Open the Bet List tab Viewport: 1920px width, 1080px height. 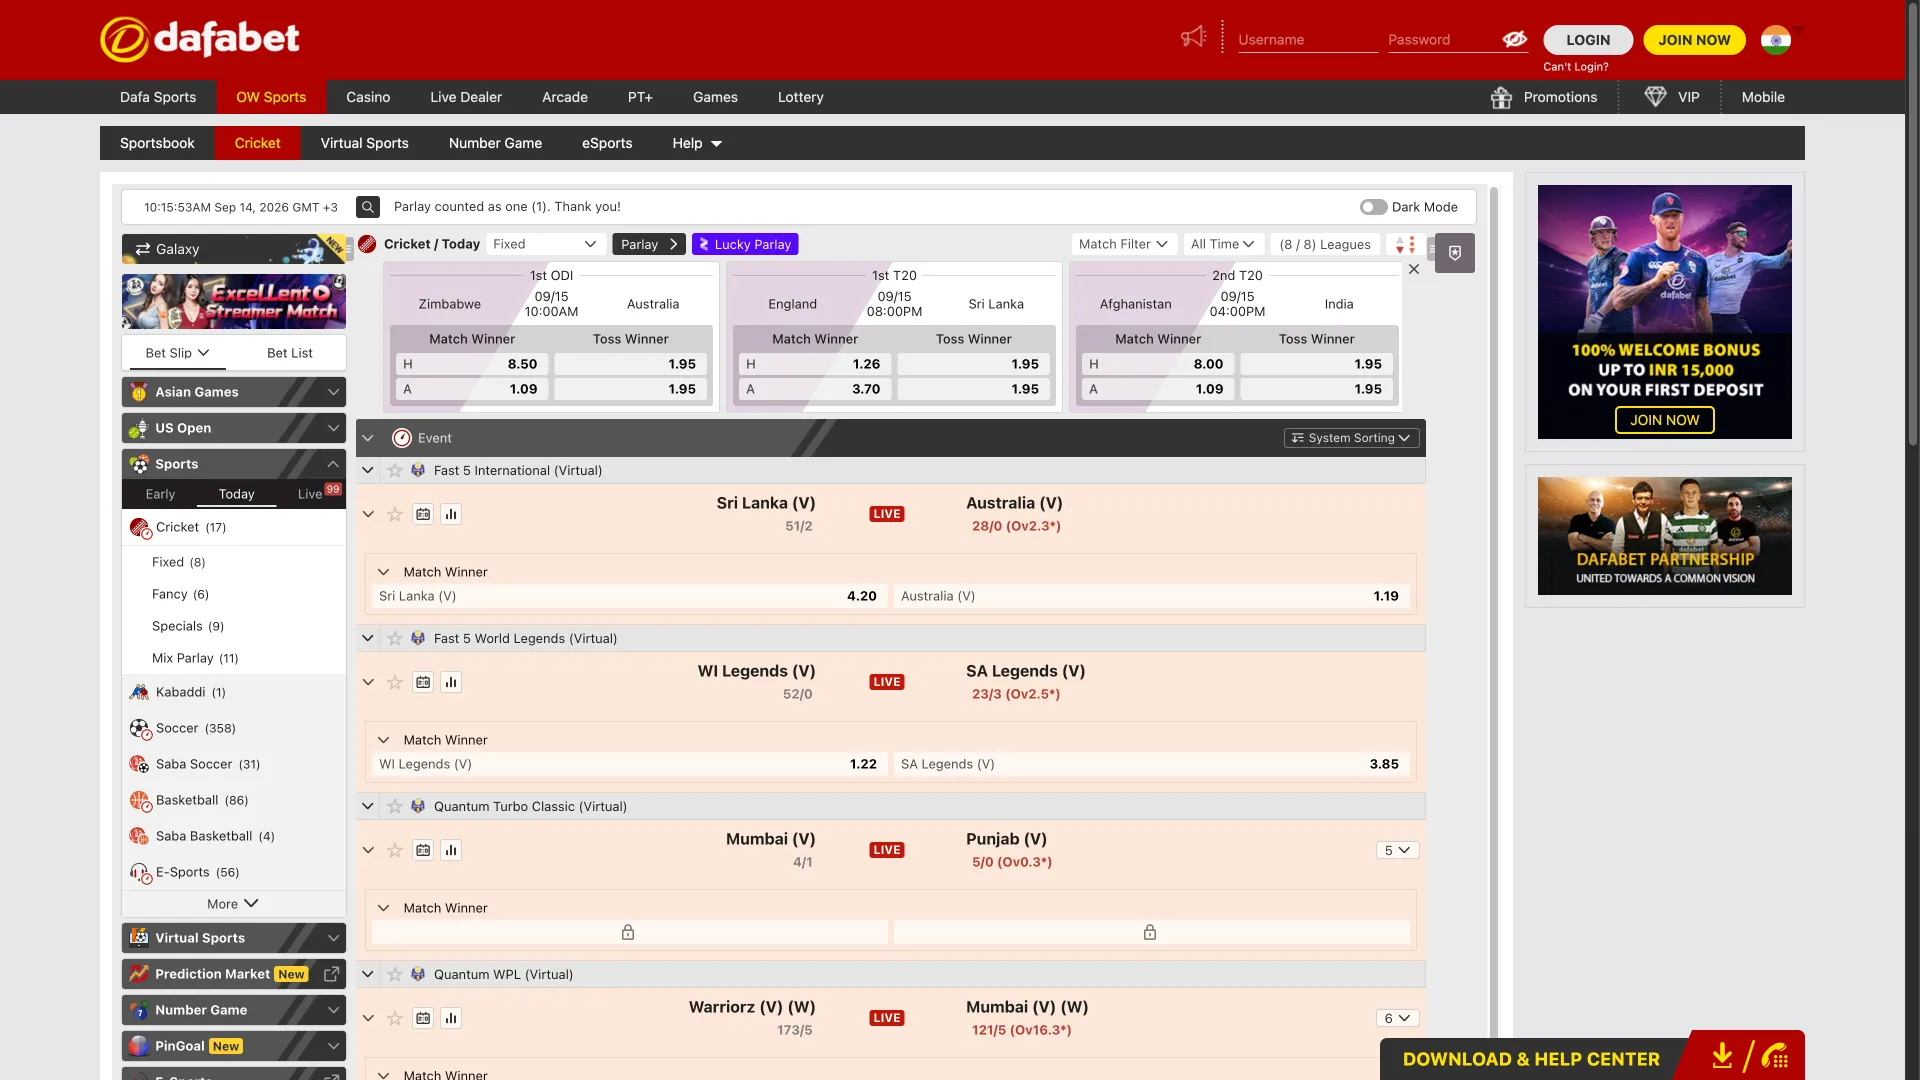[x=290, y=353]
